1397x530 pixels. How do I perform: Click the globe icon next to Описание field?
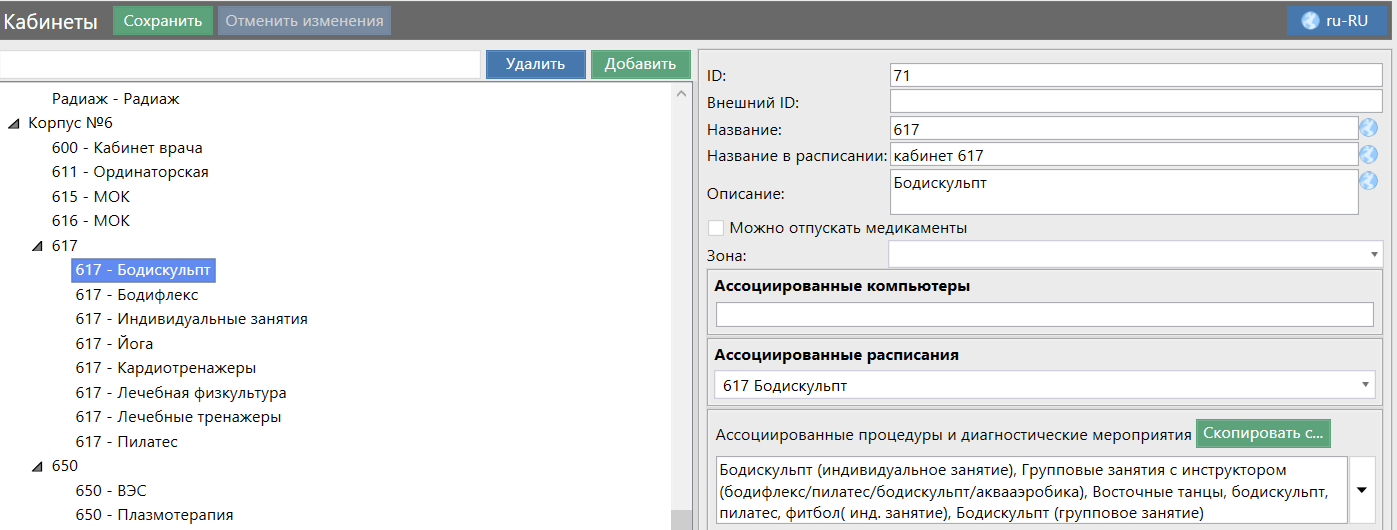[1368, 181]
